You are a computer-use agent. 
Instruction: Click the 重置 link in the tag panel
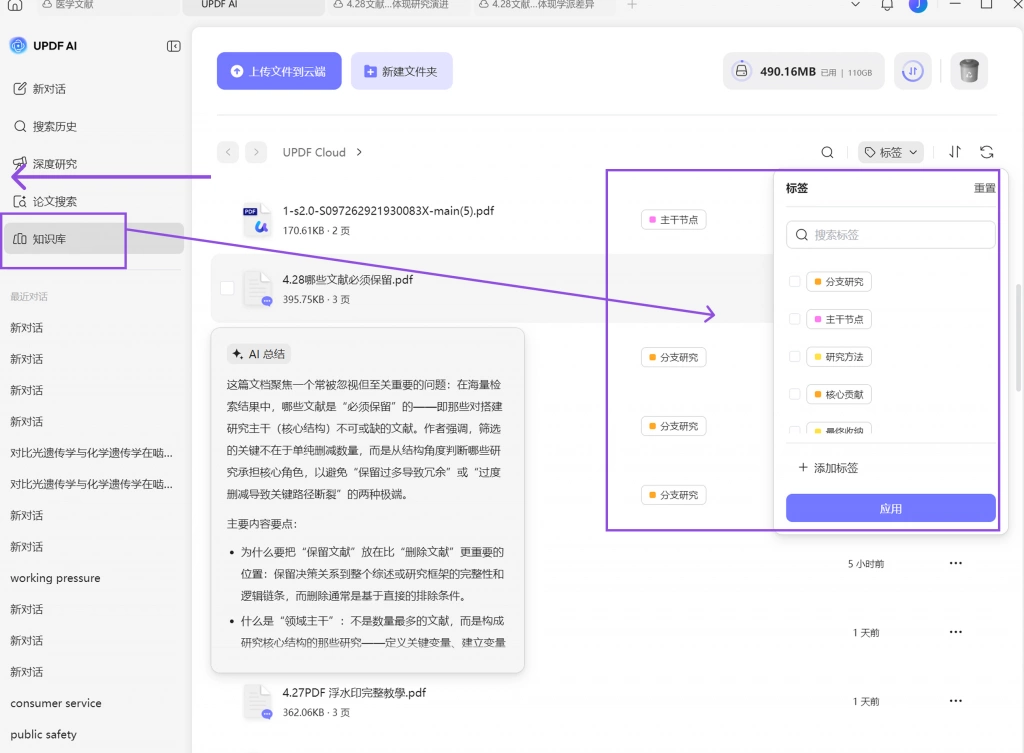tap(985, 188)
